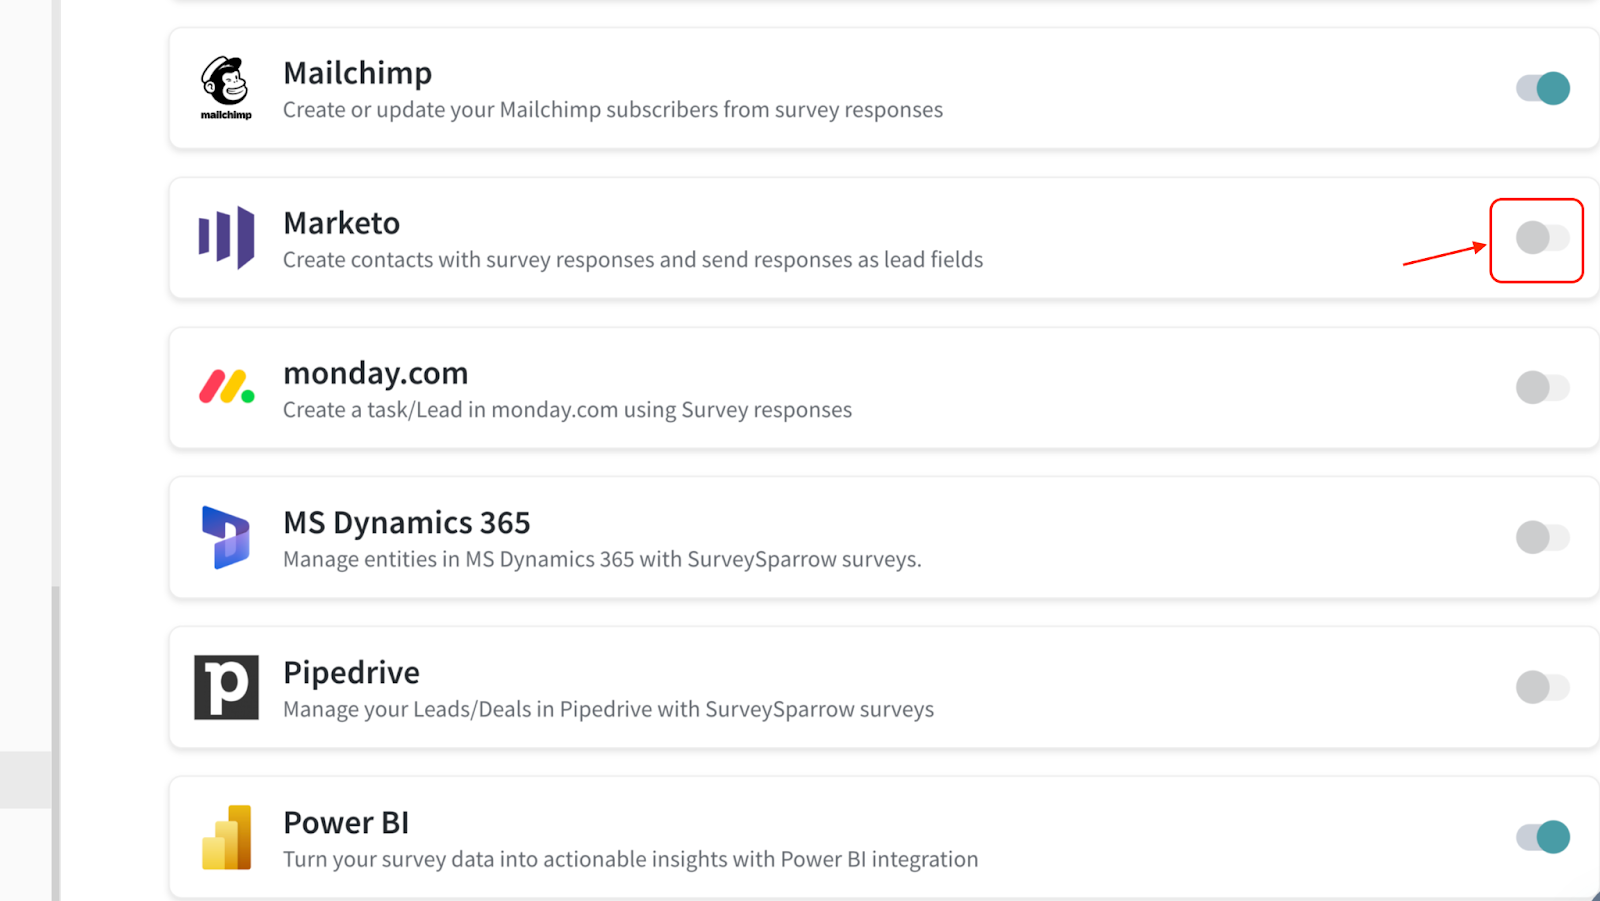Open the Mailchimp integration title
Image resolution: width=1600 pixels, height=901 pixels.
click(357, 73)
